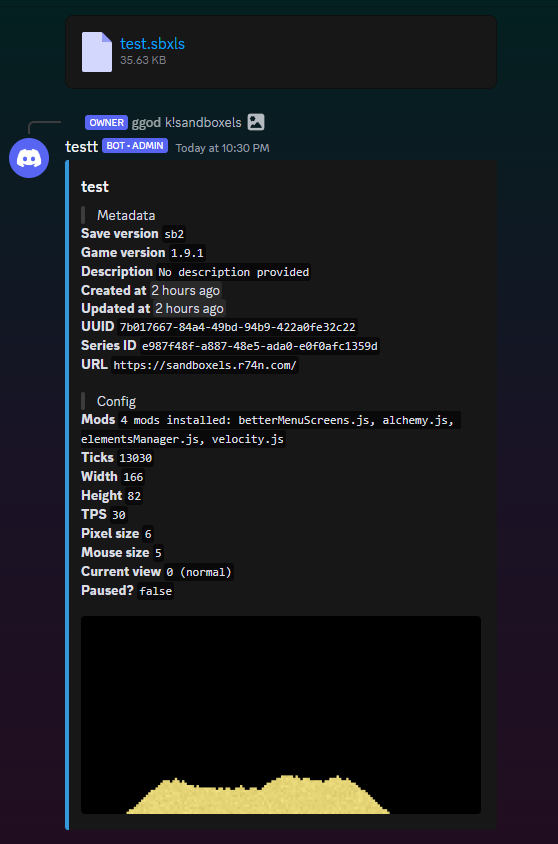Click the Series ID code value
The height and width of the screenshot is (844, 558).
coord(260,346)
